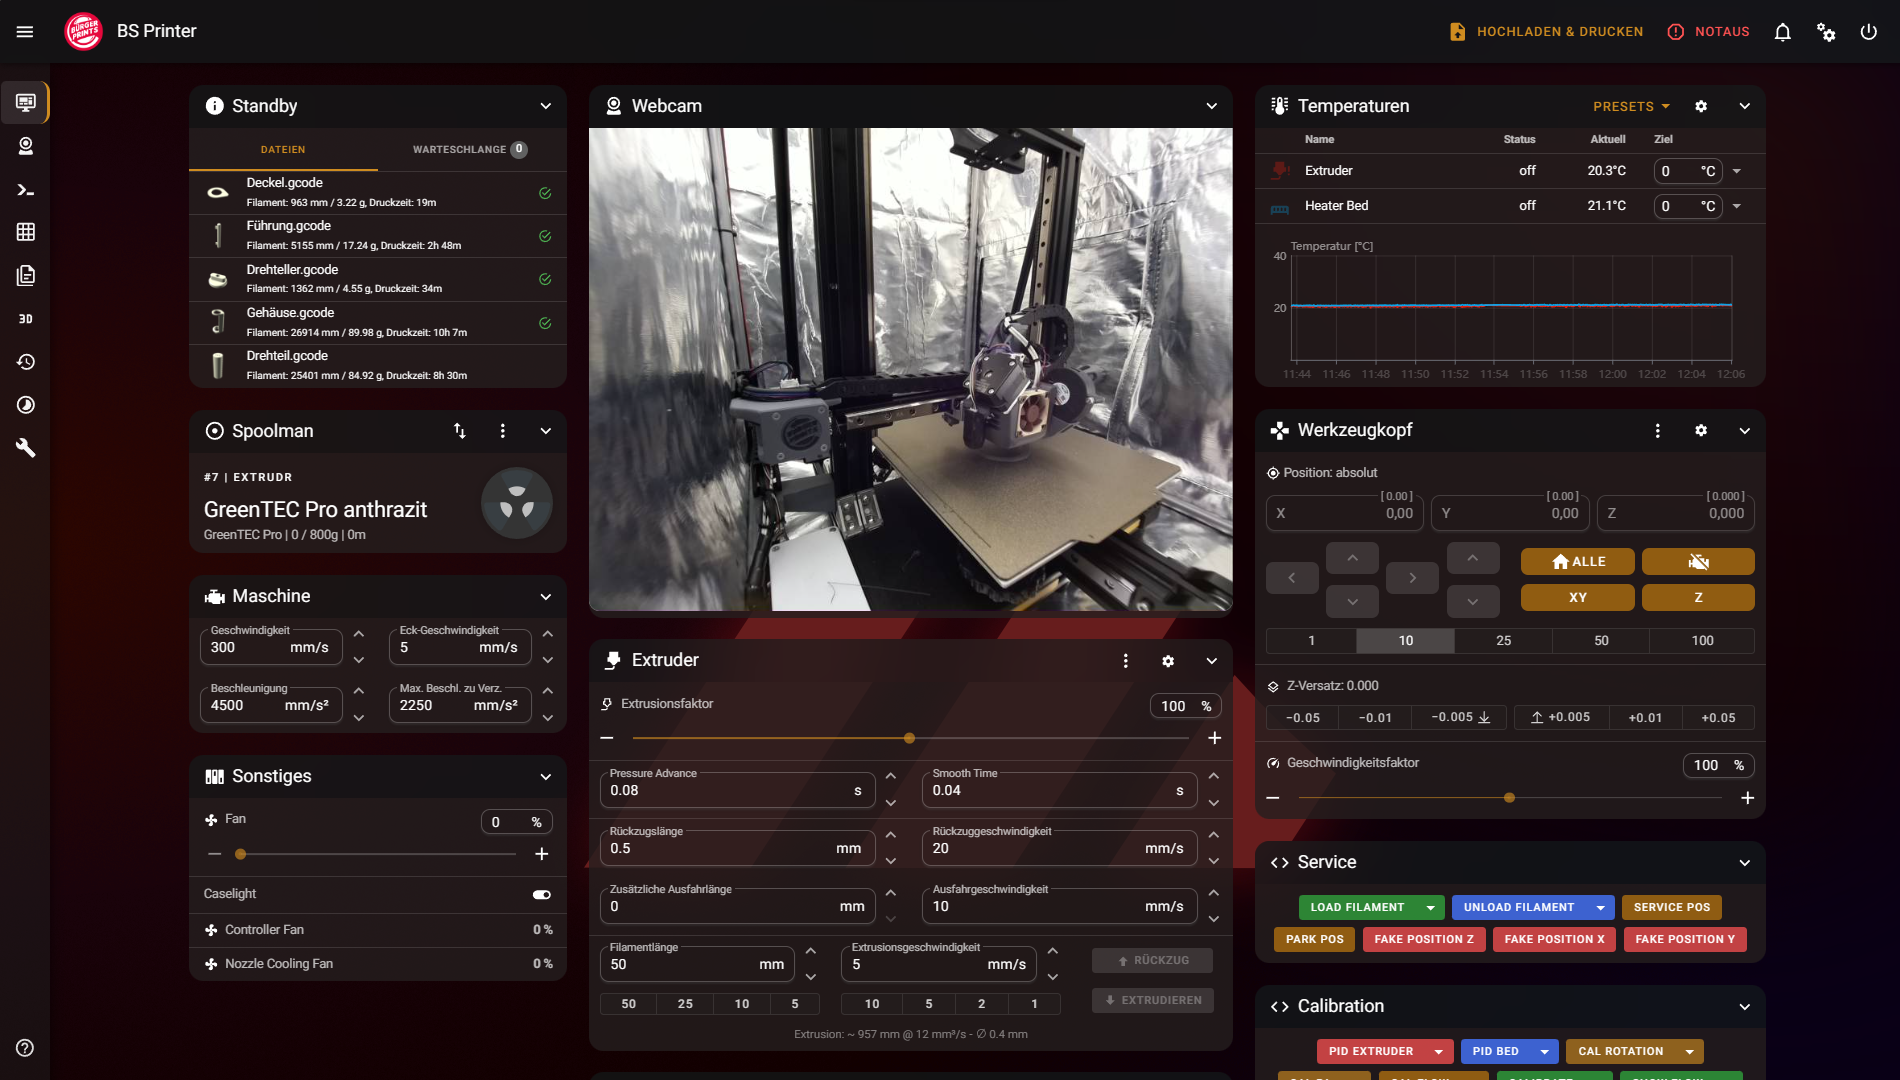Open the 3D G-Code viewer in sidebar
Image resolution: width=1900 pixels, height=1080 pixels.
click(x=25, y=318)
